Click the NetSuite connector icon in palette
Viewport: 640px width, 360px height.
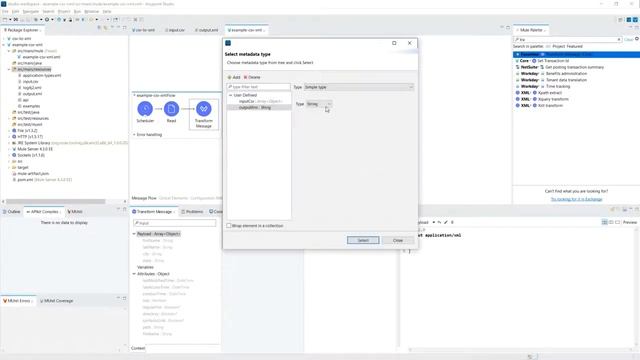coord(518,67)
